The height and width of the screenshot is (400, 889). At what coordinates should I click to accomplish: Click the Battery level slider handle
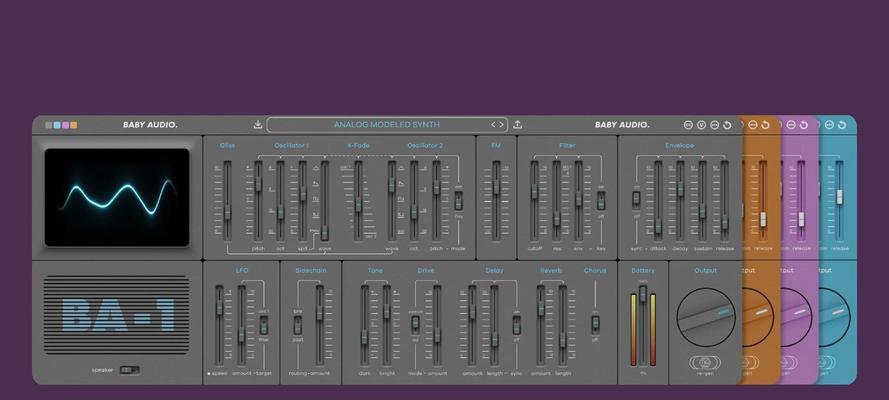click(643, 293)
